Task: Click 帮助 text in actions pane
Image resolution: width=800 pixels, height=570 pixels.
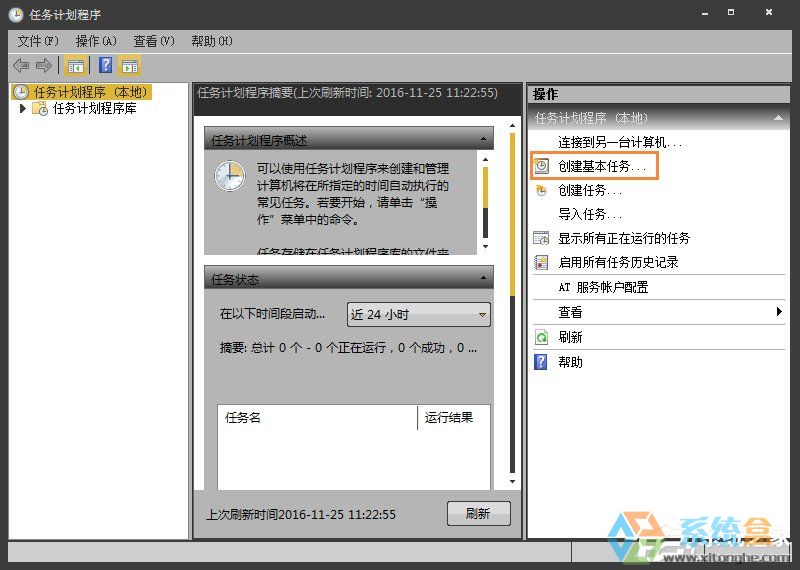Action: click(x=570, y=362)
